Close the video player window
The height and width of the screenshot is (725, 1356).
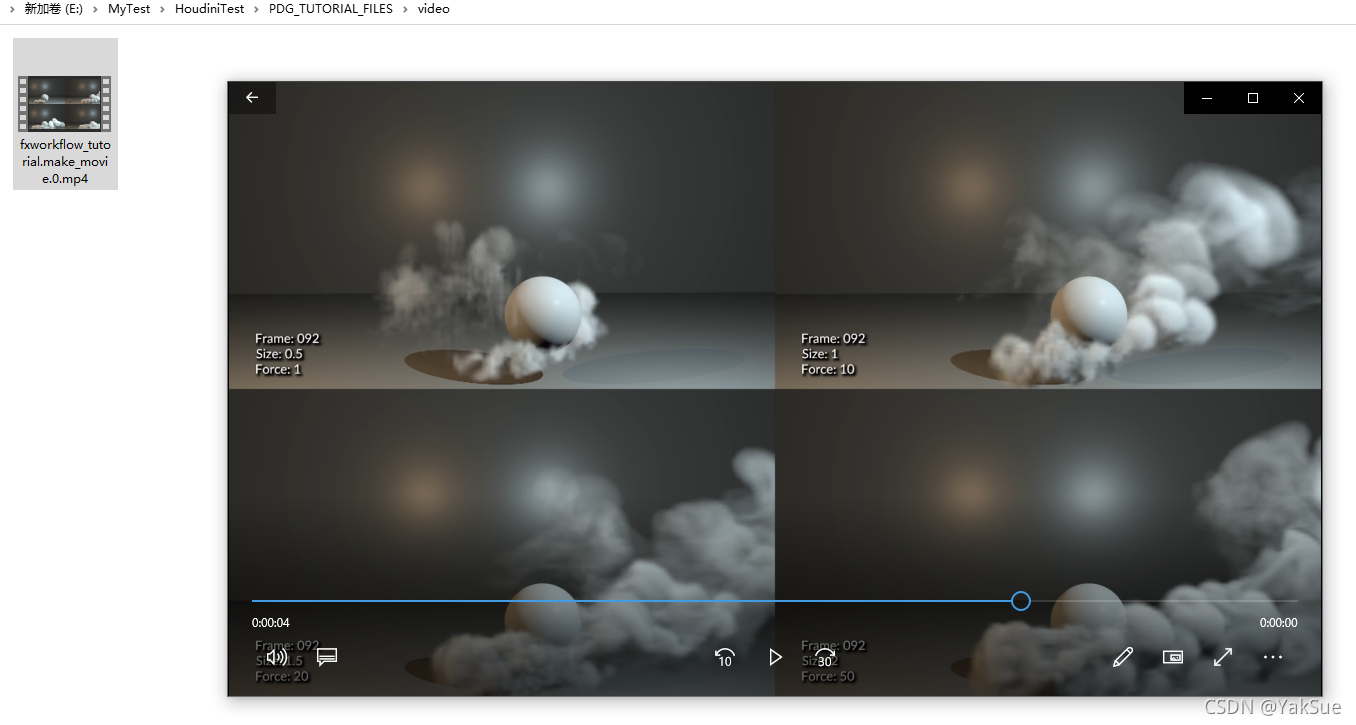(1299, 98)
